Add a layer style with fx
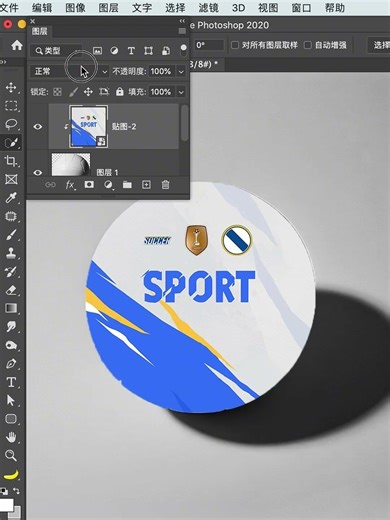 70,185
